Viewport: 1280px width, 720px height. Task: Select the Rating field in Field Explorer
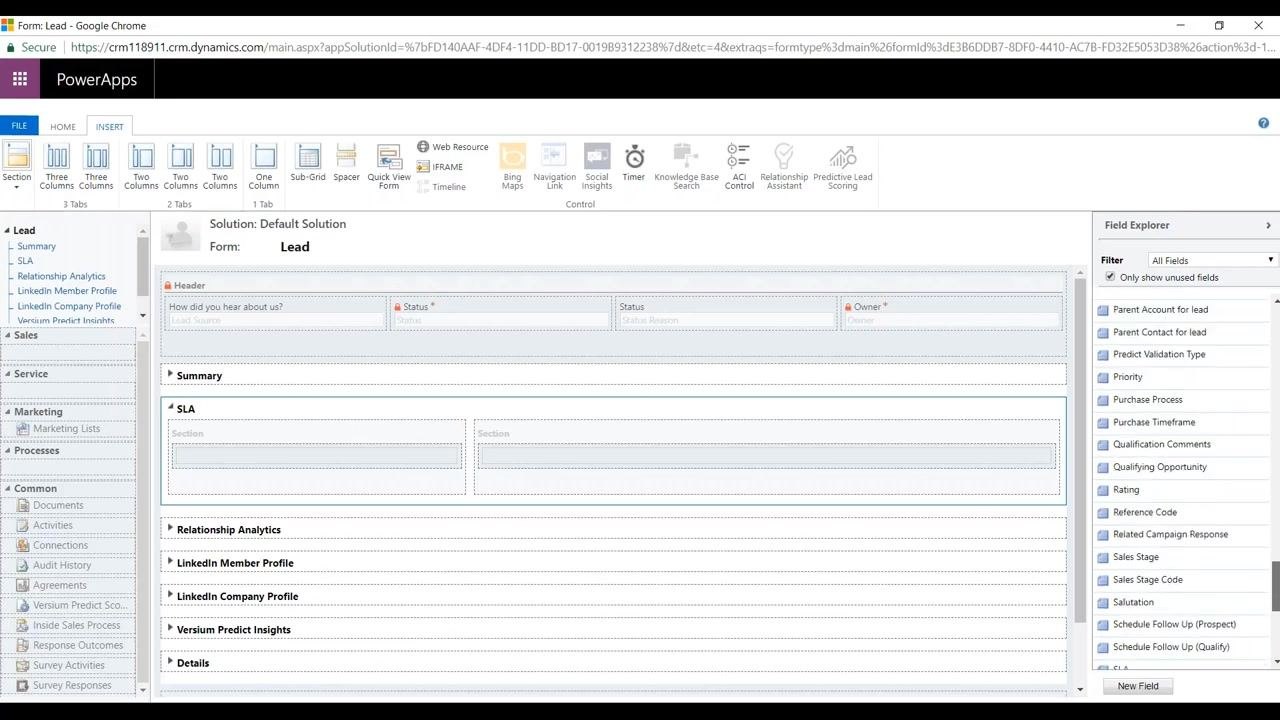tap(1125, 490)
